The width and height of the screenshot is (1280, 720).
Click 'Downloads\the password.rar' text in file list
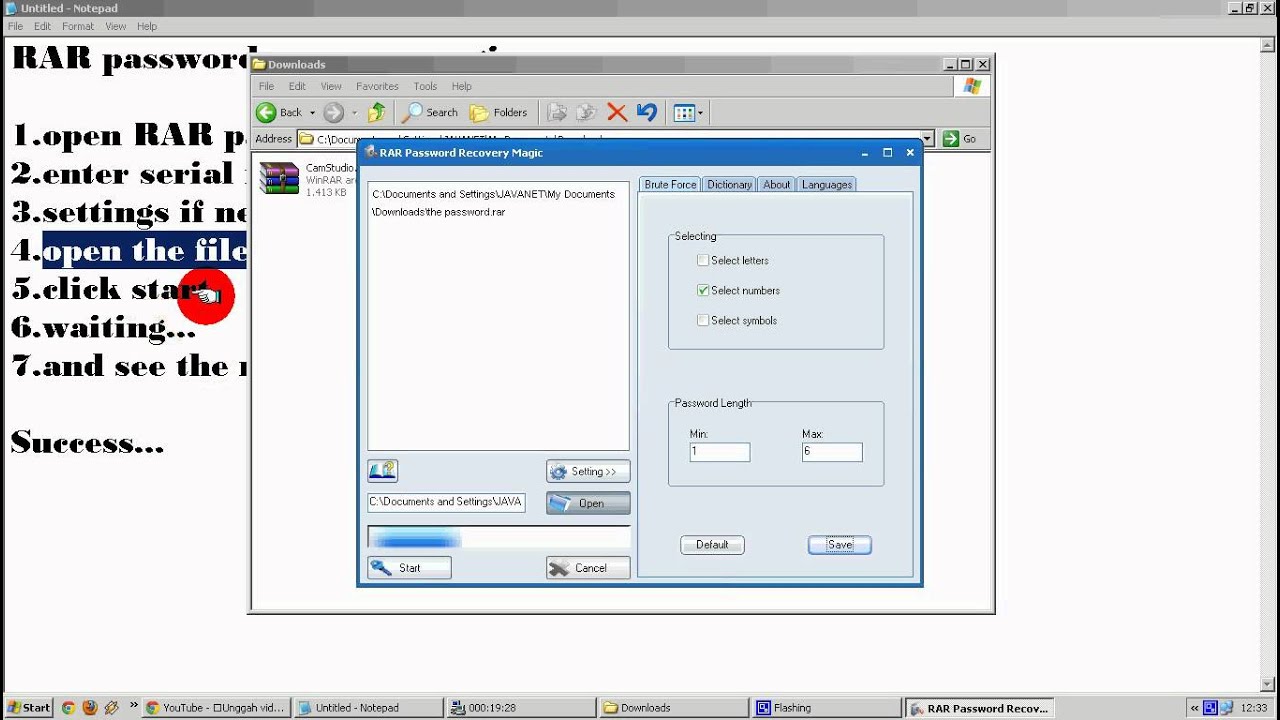click(438, 212)
